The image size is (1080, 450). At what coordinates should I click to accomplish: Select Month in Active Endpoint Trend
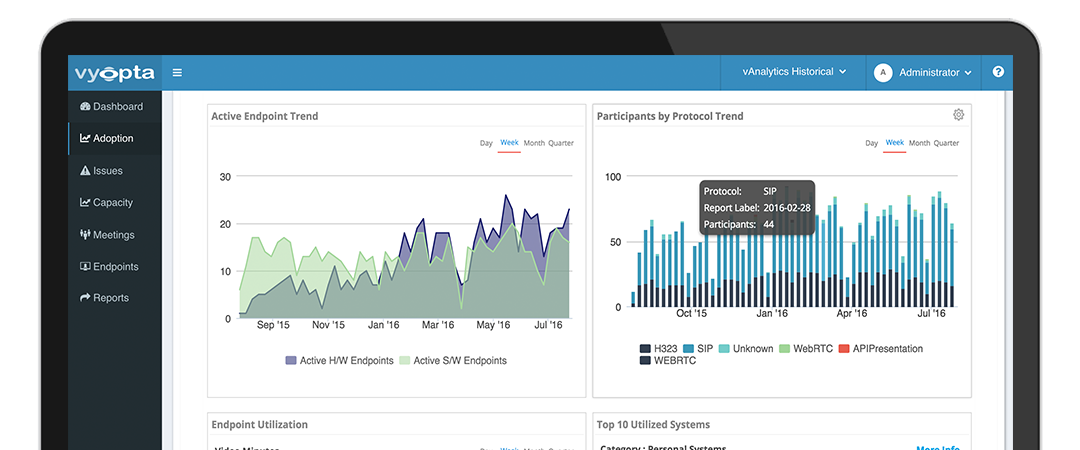click(x=534, y=143)
